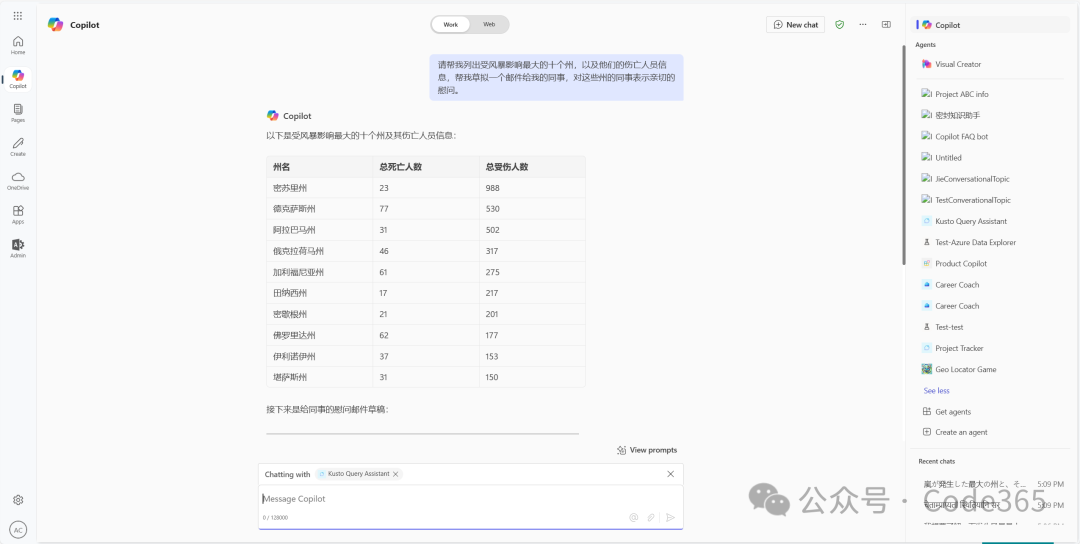
Task: Open Admin in left sidebar
Action: [18, 249]
